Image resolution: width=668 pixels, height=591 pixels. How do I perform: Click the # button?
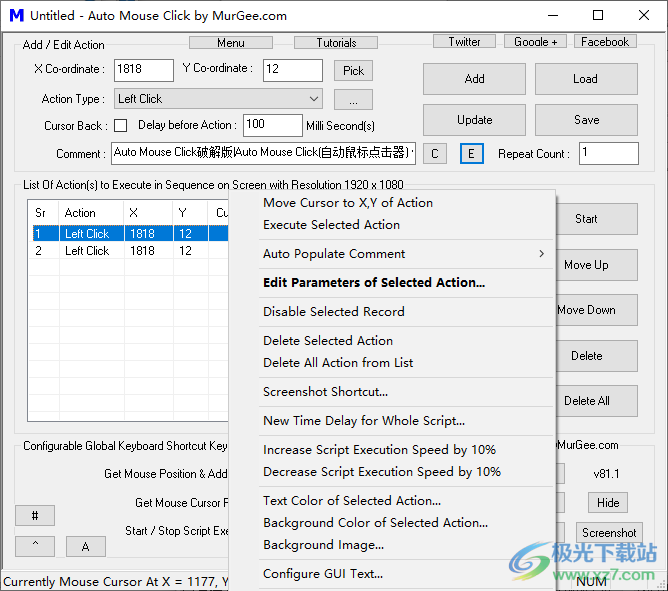[35, 516]
